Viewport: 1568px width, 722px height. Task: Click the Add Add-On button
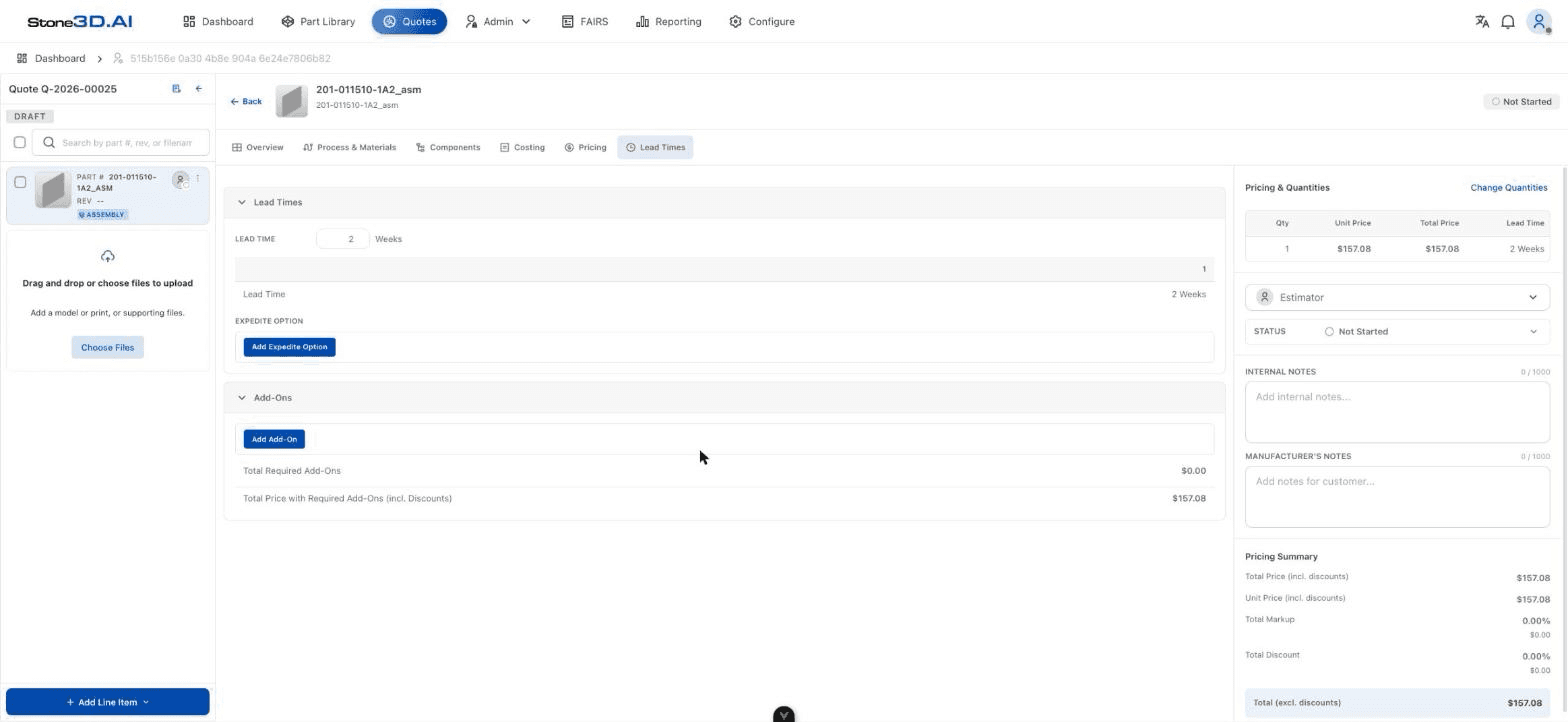click(x=274, y=439)
